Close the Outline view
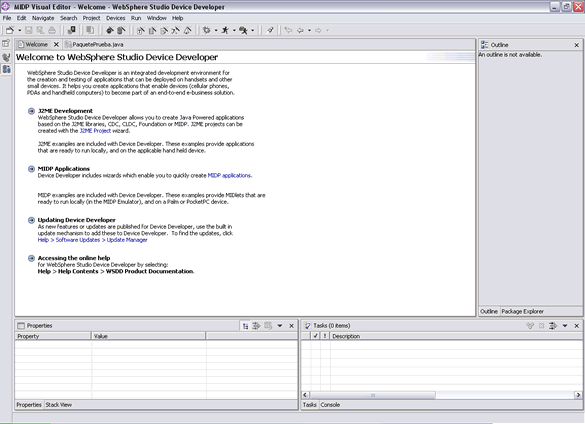This screenshot has height=424, width=585. point(577,45)
